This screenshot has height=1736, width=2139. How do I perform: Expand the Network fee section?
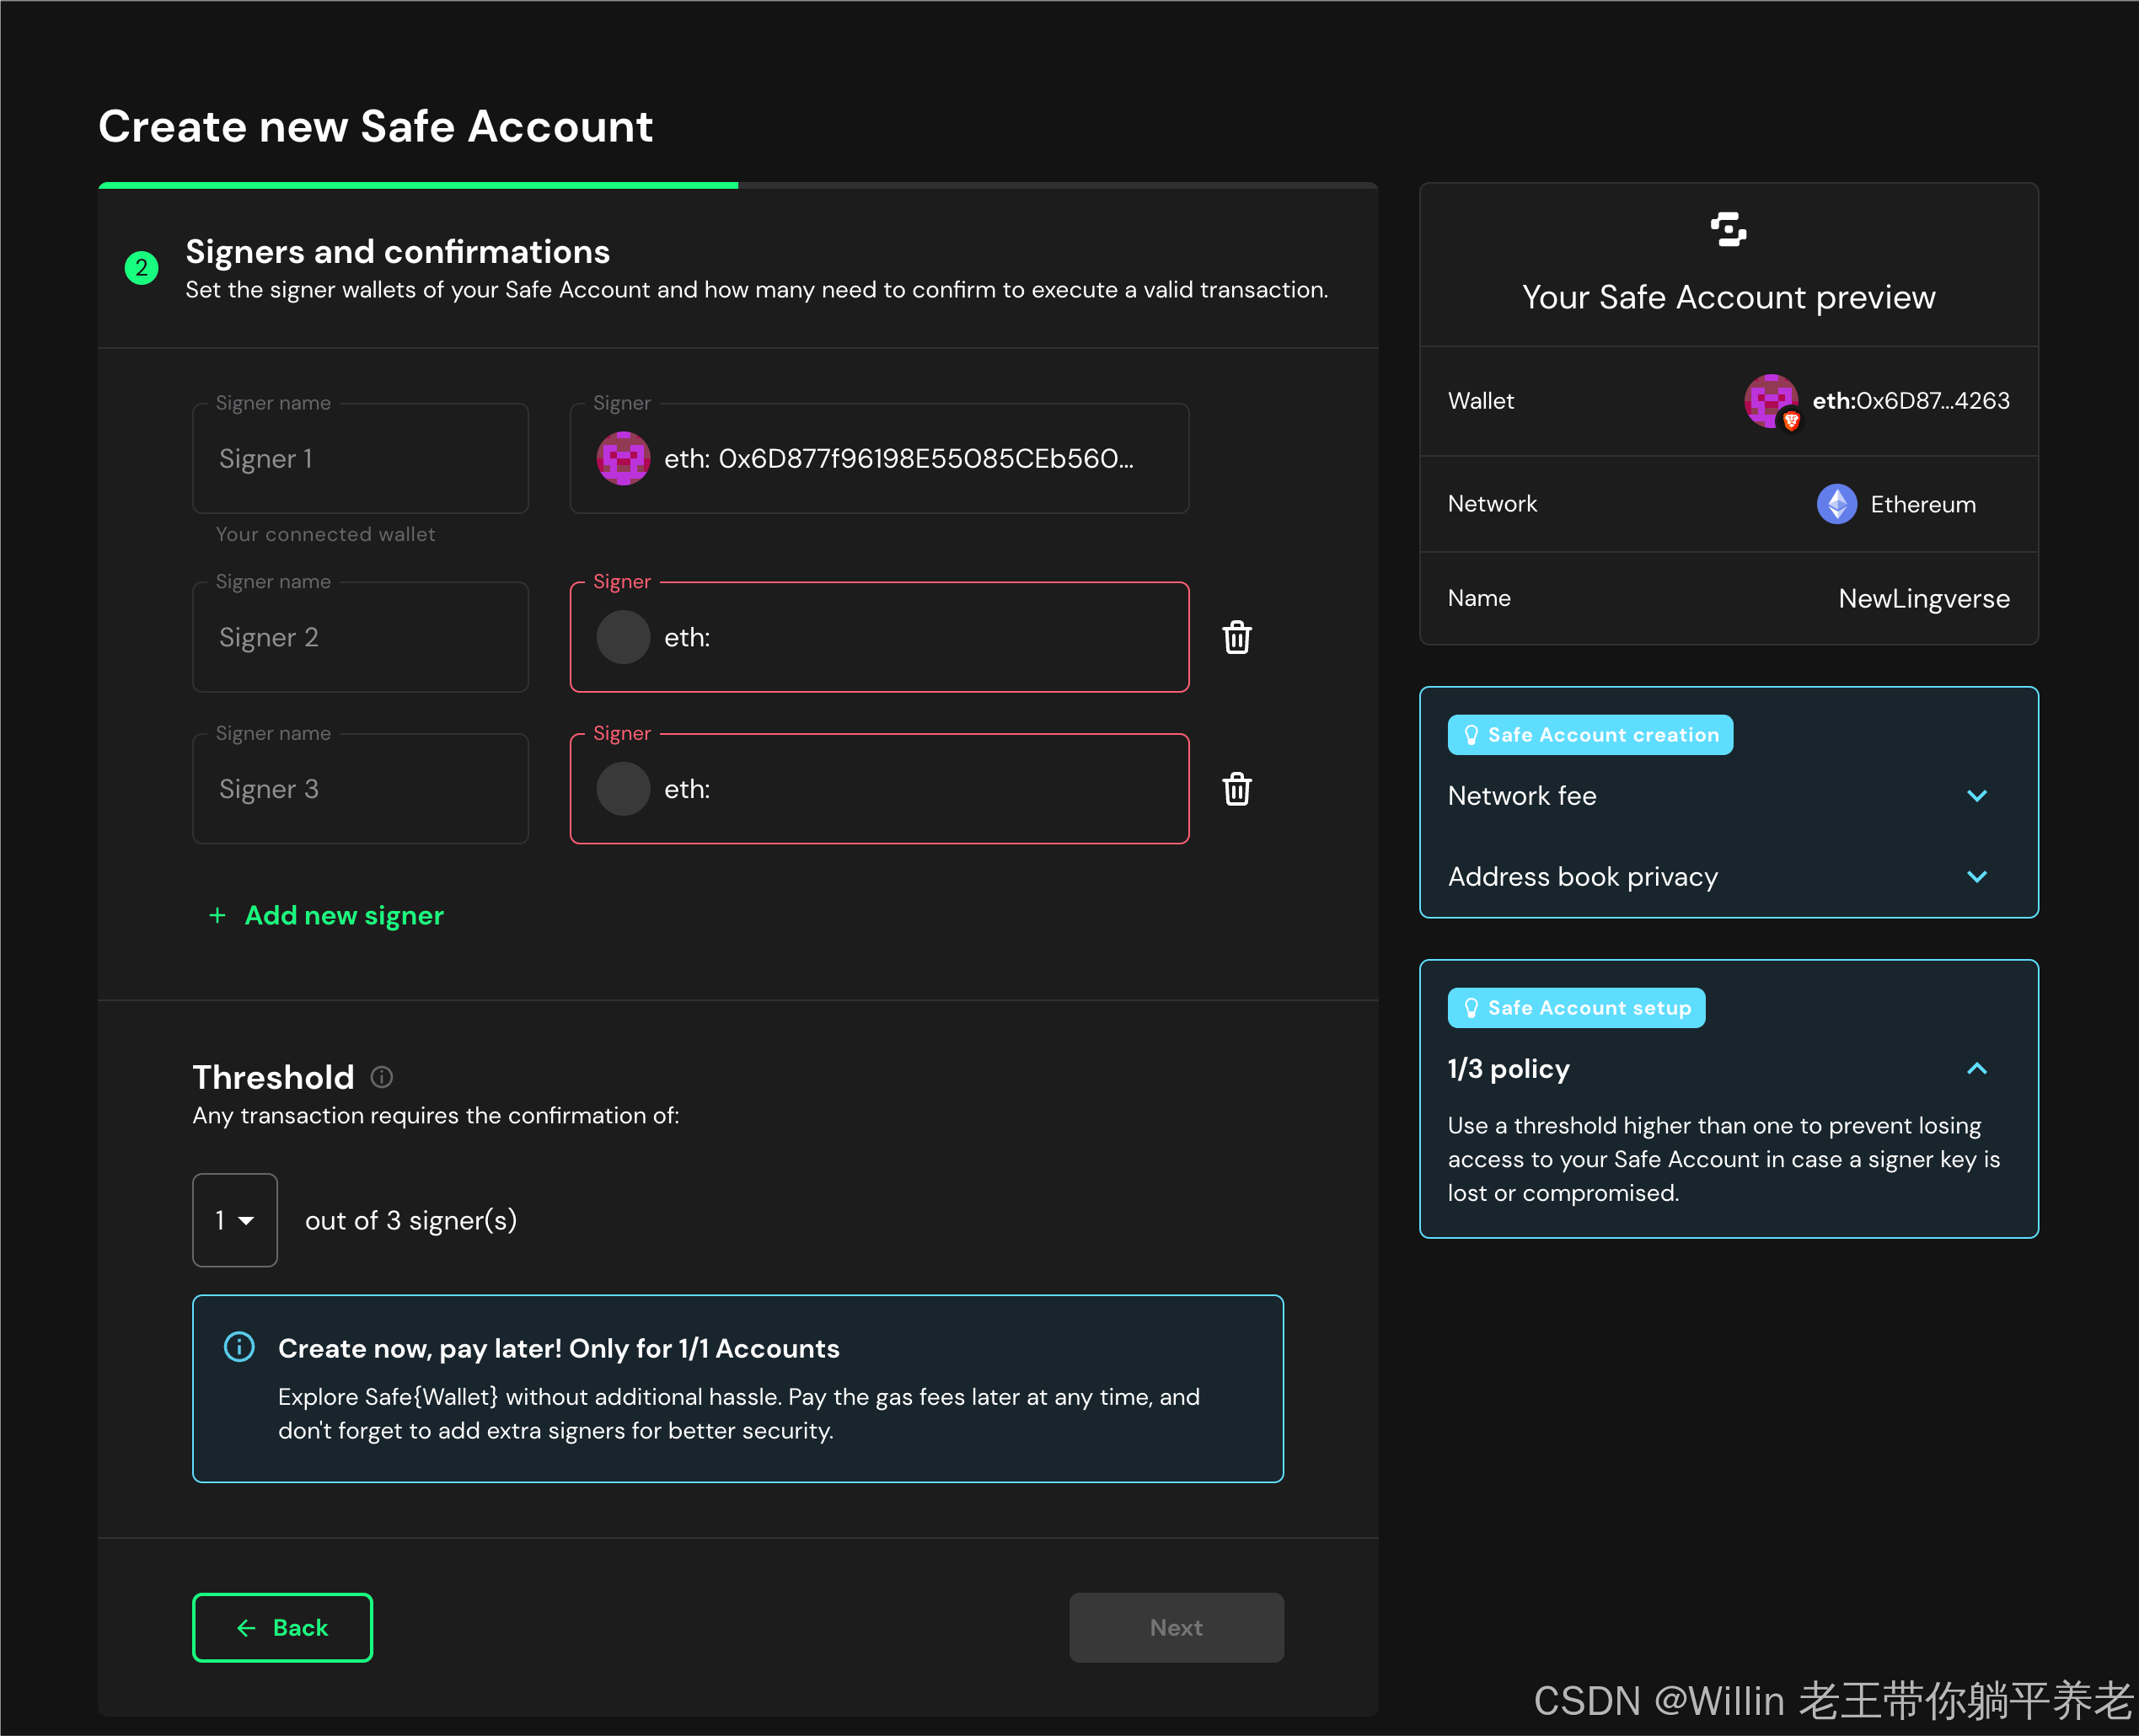click(x=1976, y=796)
